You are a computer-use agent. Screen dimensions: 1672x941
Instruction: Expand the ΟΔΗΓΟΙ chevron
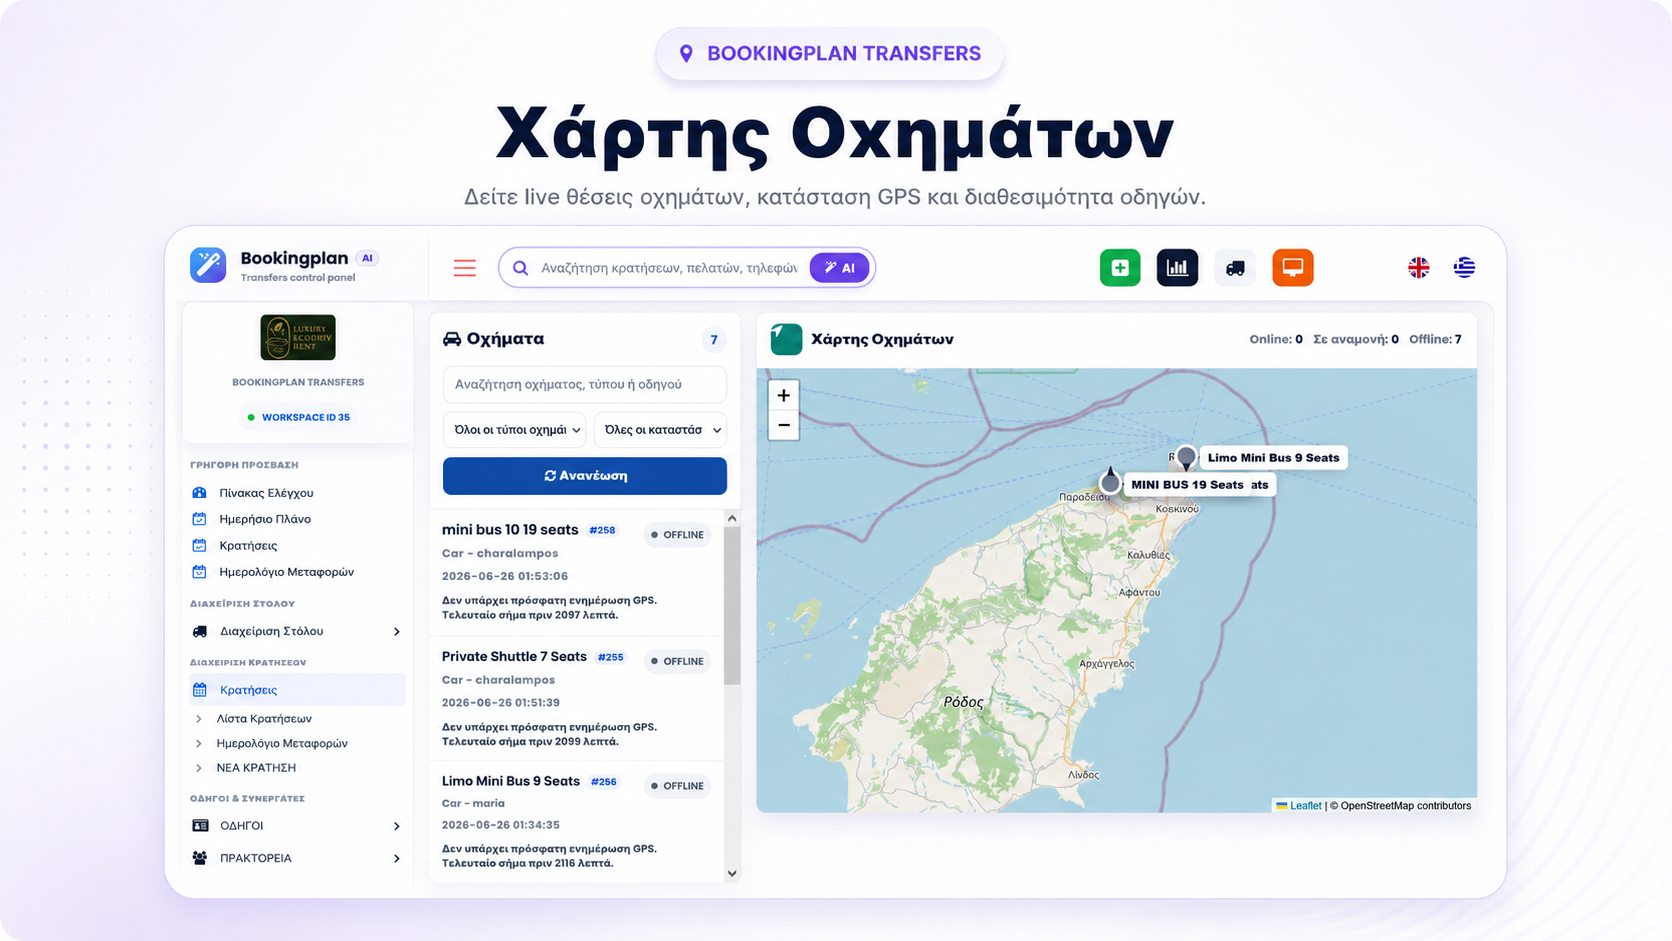(396, 826)
